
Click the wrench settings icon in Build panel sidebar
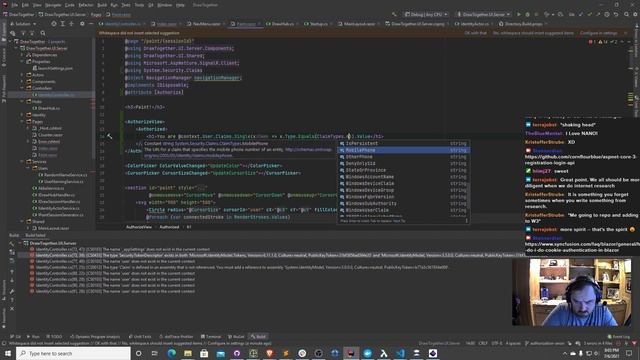(x=12, y=291)
